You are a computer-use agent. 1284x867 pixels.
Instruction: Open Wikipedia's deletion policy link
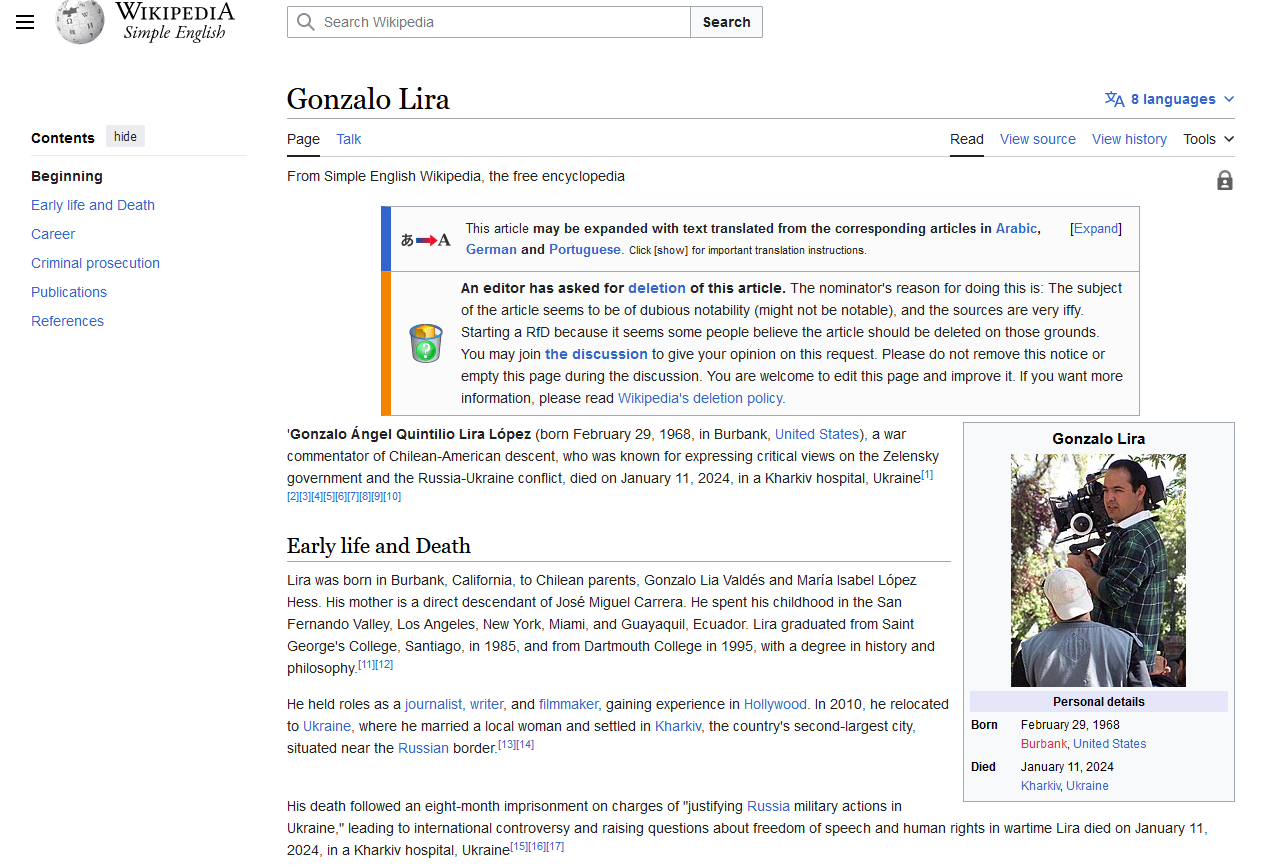click(701, 398)
